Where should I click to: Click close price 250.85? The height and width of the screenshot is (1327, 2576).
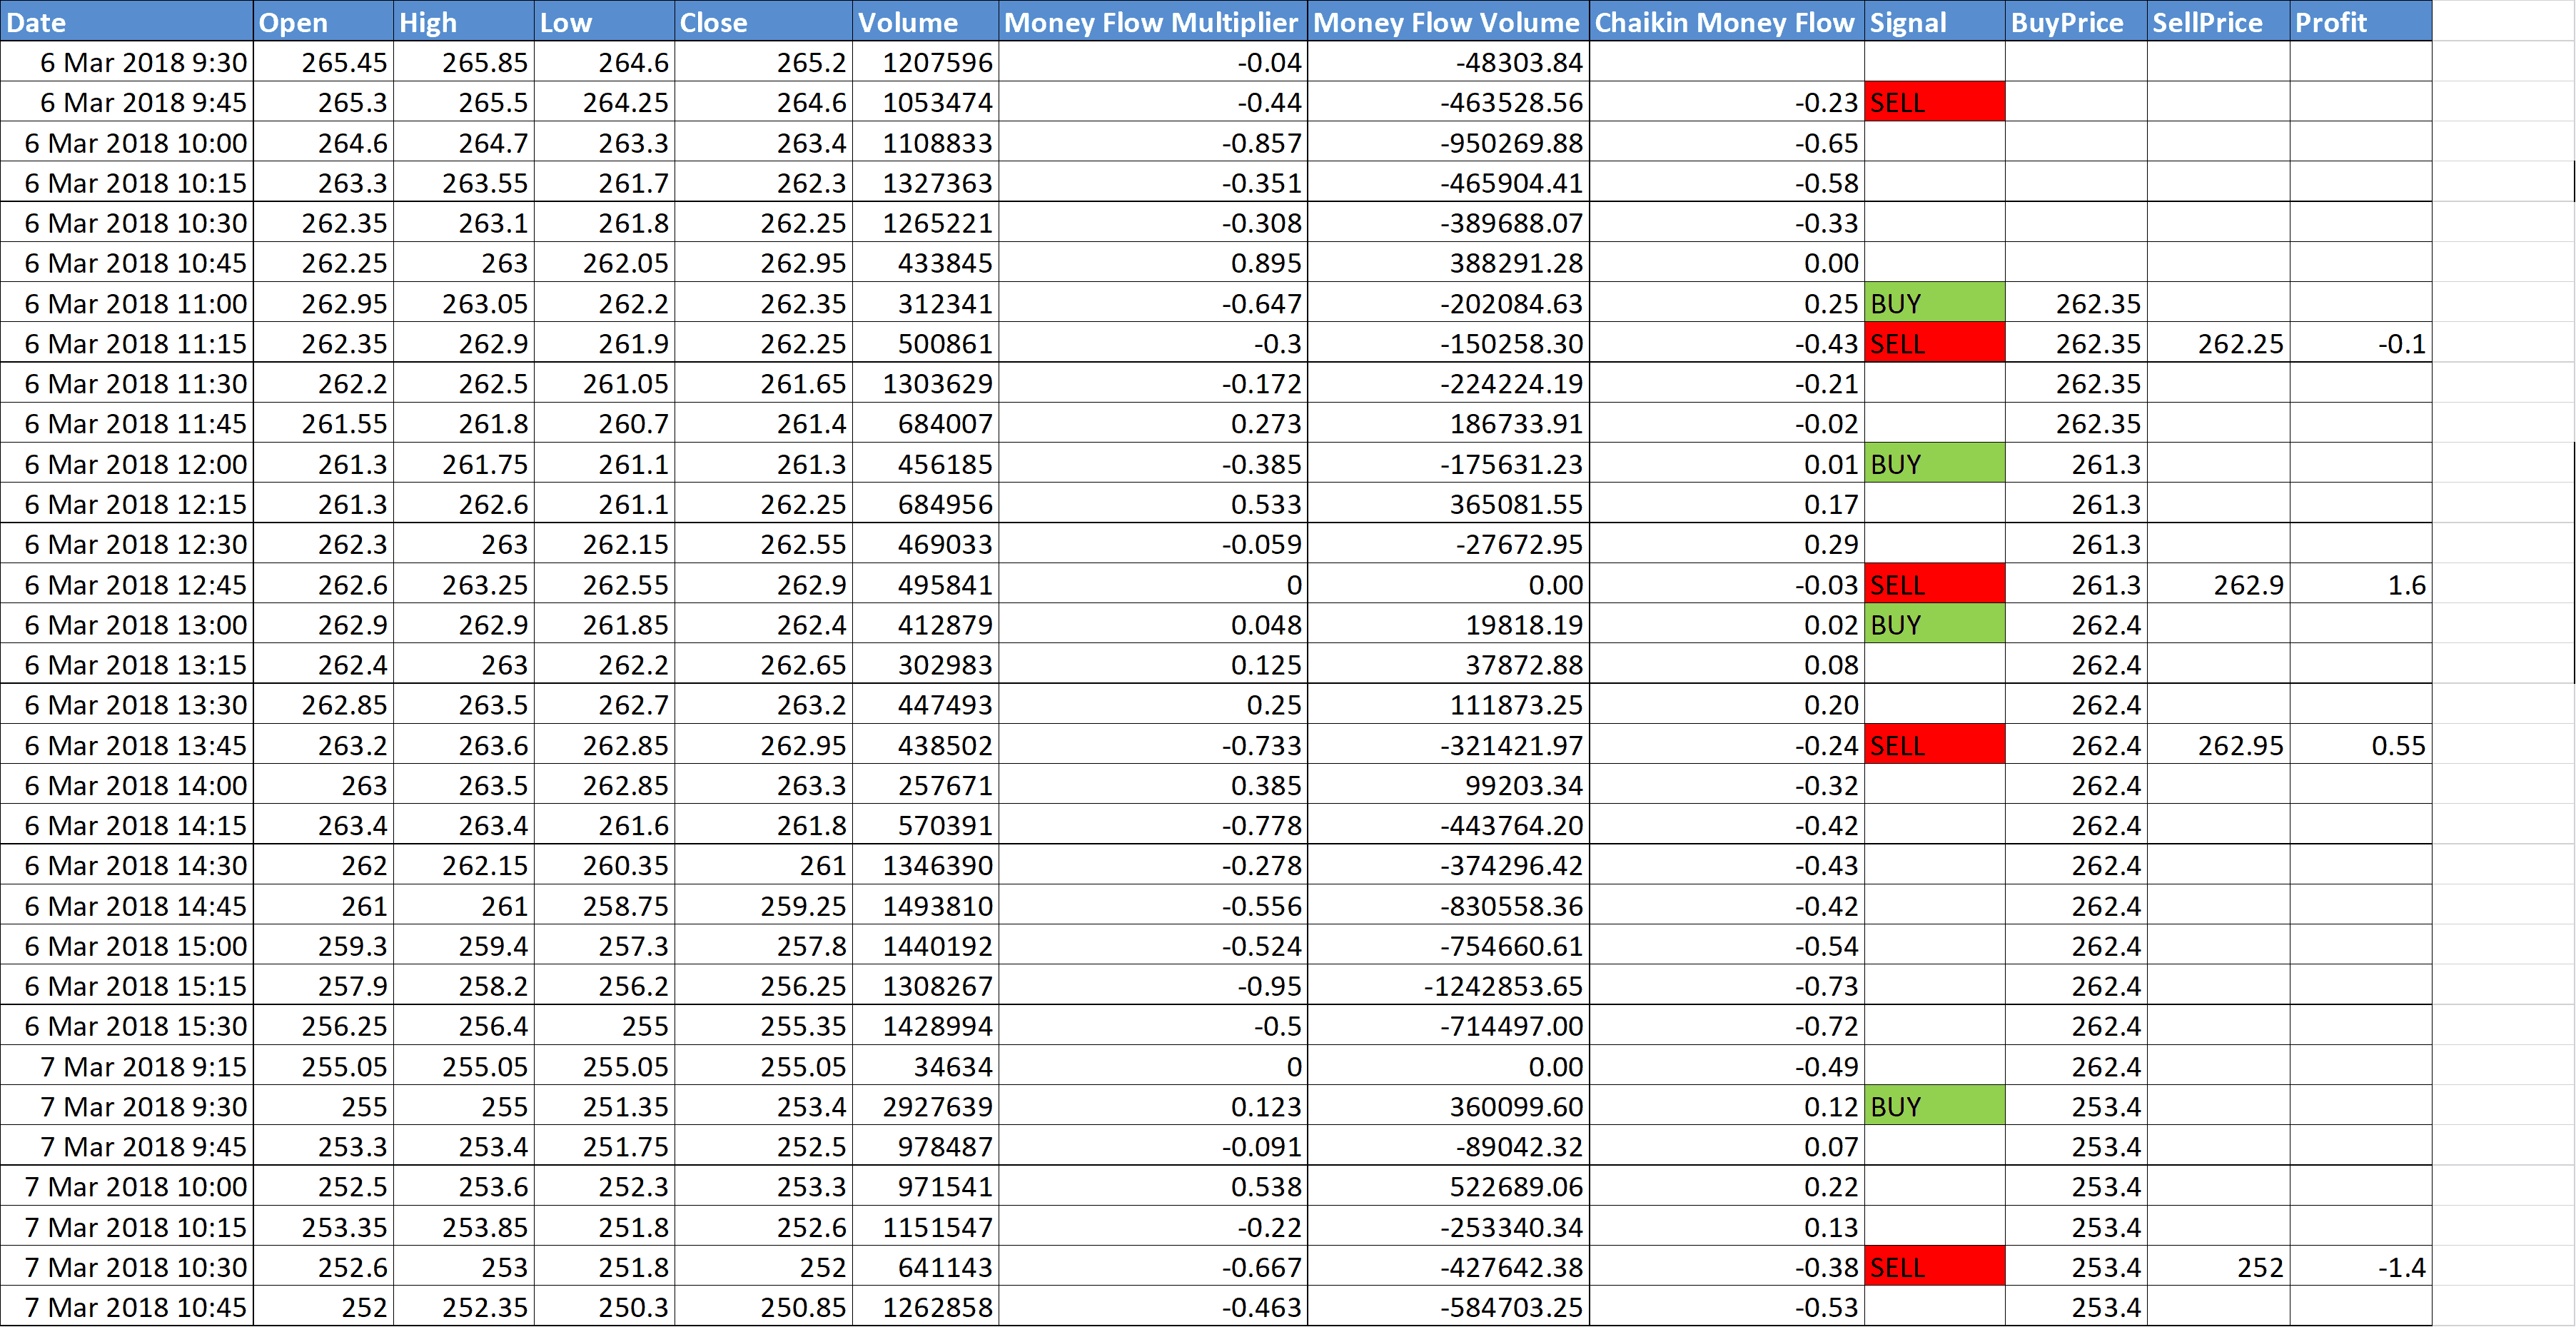[x=763, y=1307]
